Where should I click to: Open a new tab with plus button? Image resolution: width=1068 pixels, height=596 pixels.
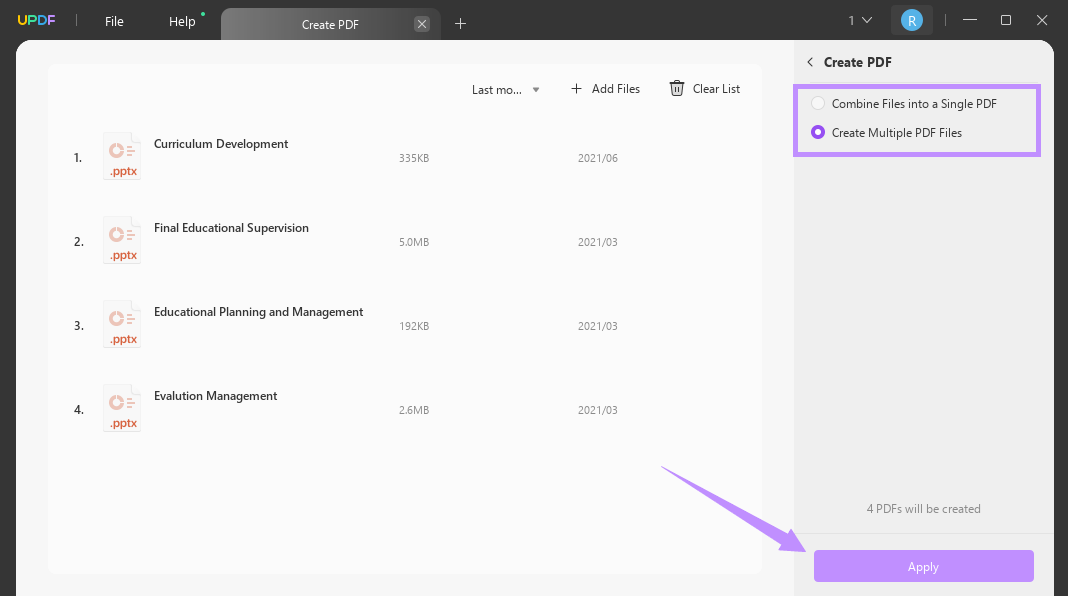tap(460, 23)
